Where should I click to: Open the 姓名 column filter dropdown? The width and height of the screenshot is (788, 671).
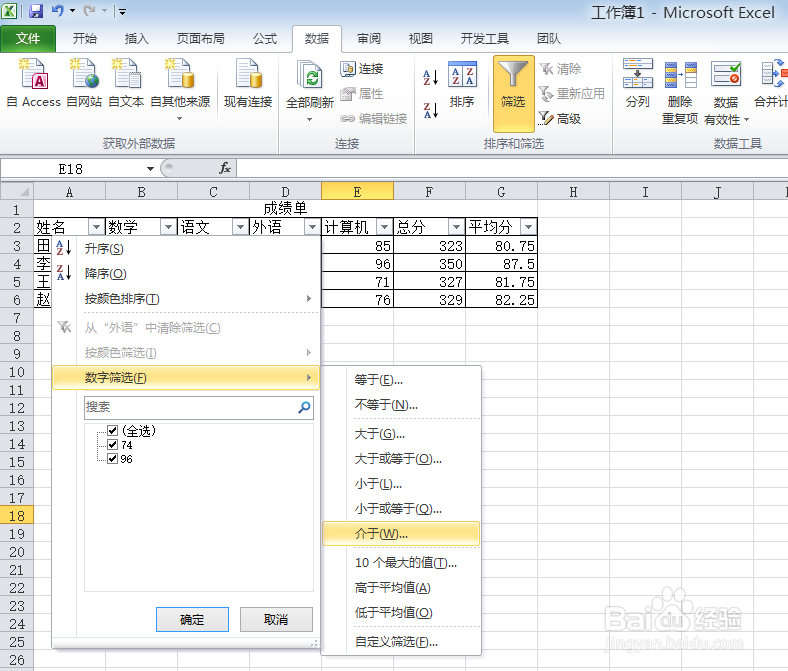96,227
